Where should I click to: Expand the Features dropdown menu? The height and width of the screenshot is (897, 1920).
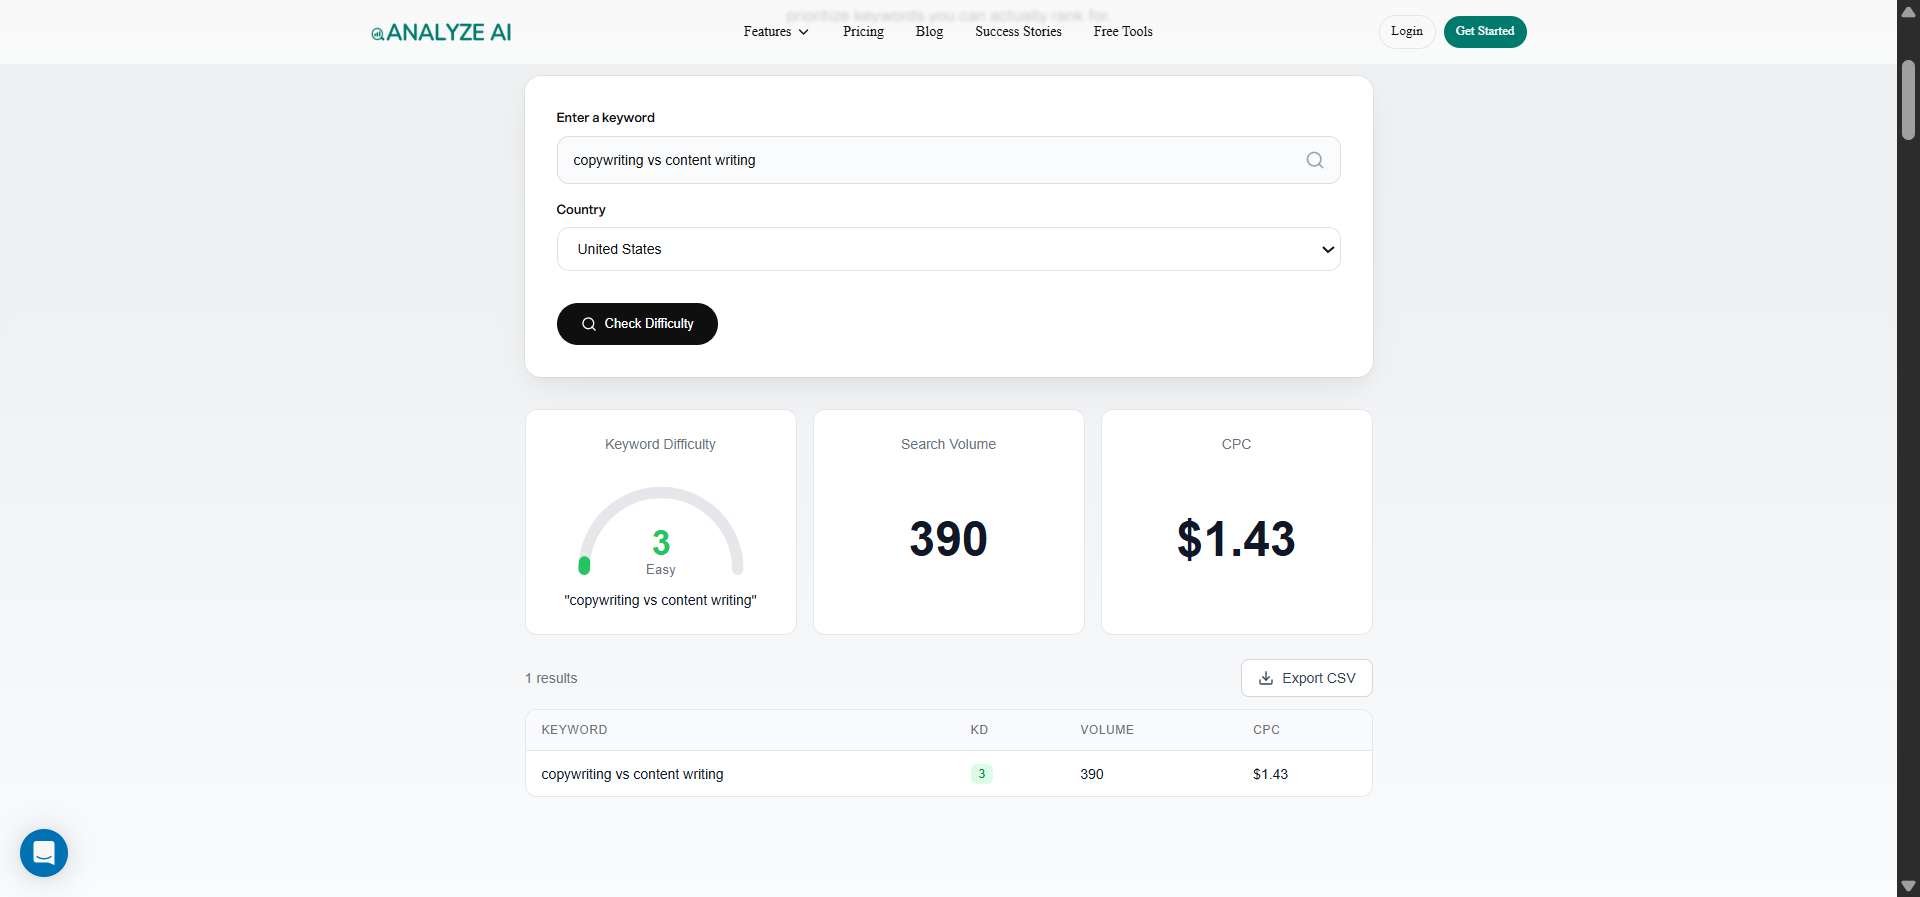[x=776, y=32]
